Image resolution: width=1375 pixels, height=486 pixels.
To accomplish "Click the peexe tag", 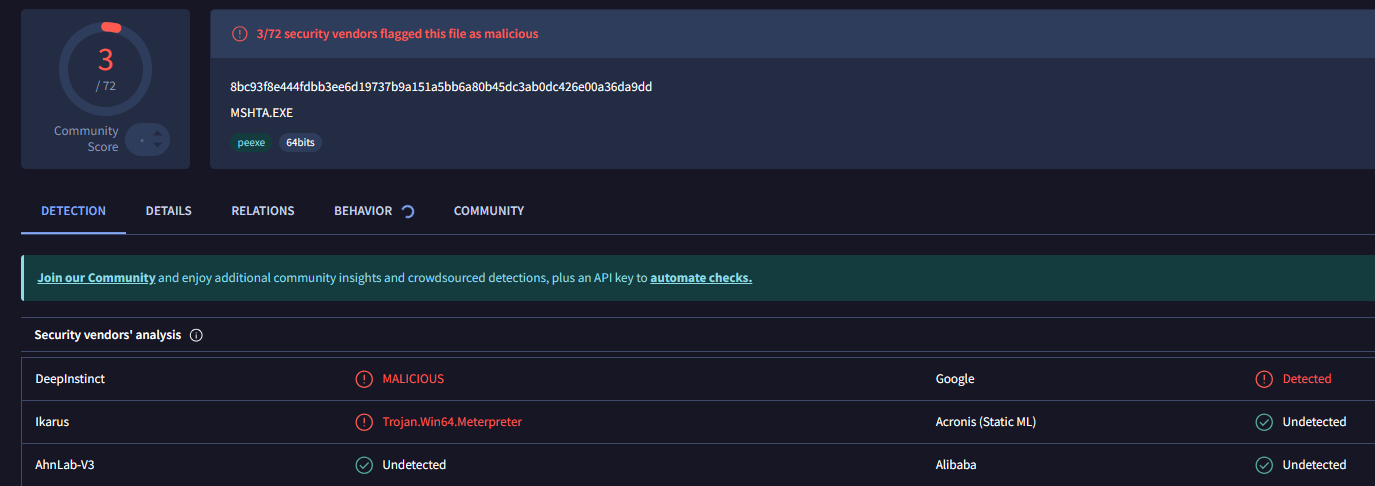I will click(251, 143).
